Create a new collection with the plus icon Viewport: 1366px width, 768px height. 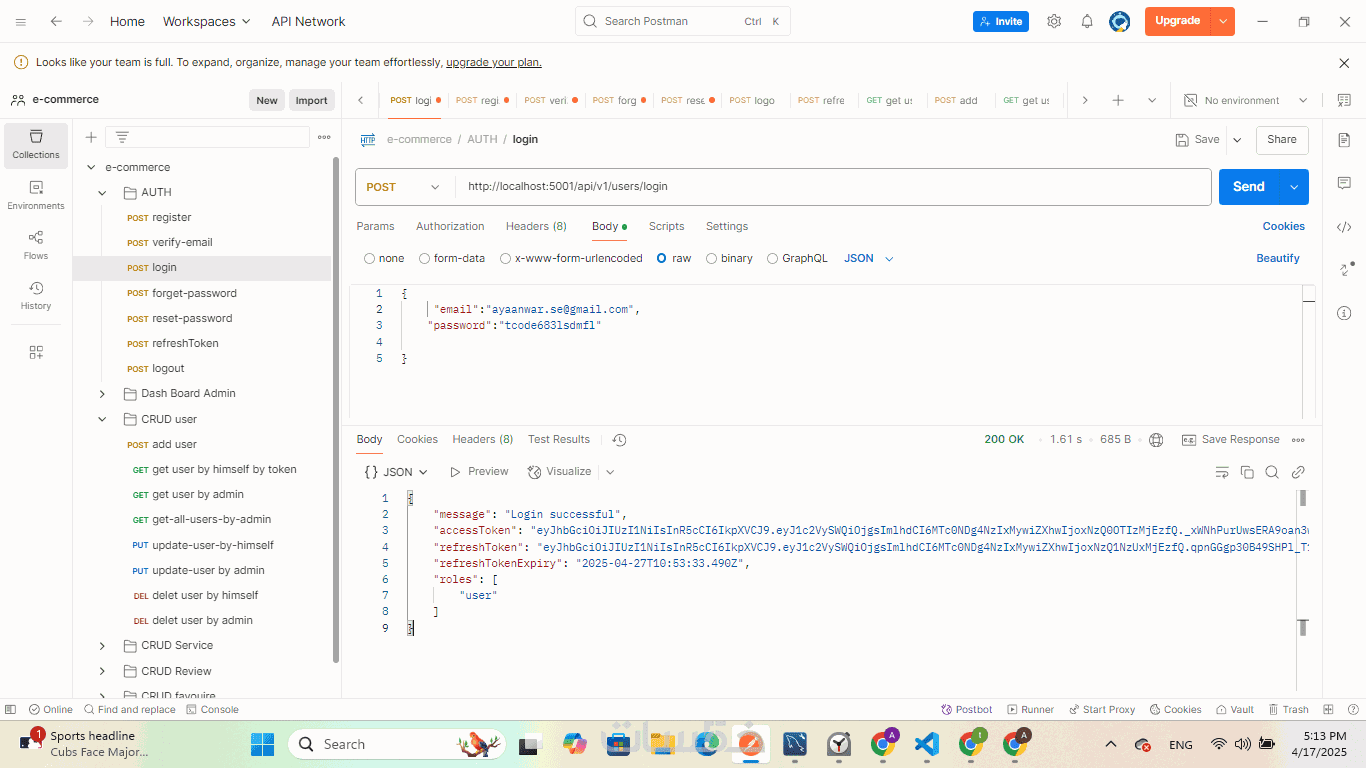coord(91,137)
